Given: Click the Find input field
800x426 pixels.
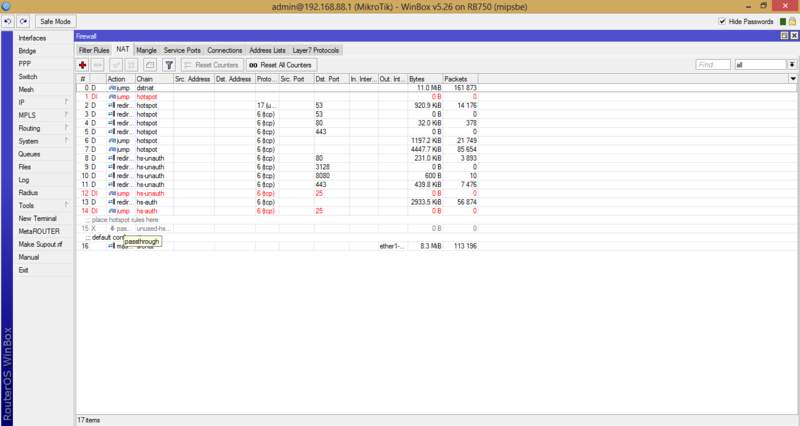Looking at the screenshot, I should pos(713,65).
